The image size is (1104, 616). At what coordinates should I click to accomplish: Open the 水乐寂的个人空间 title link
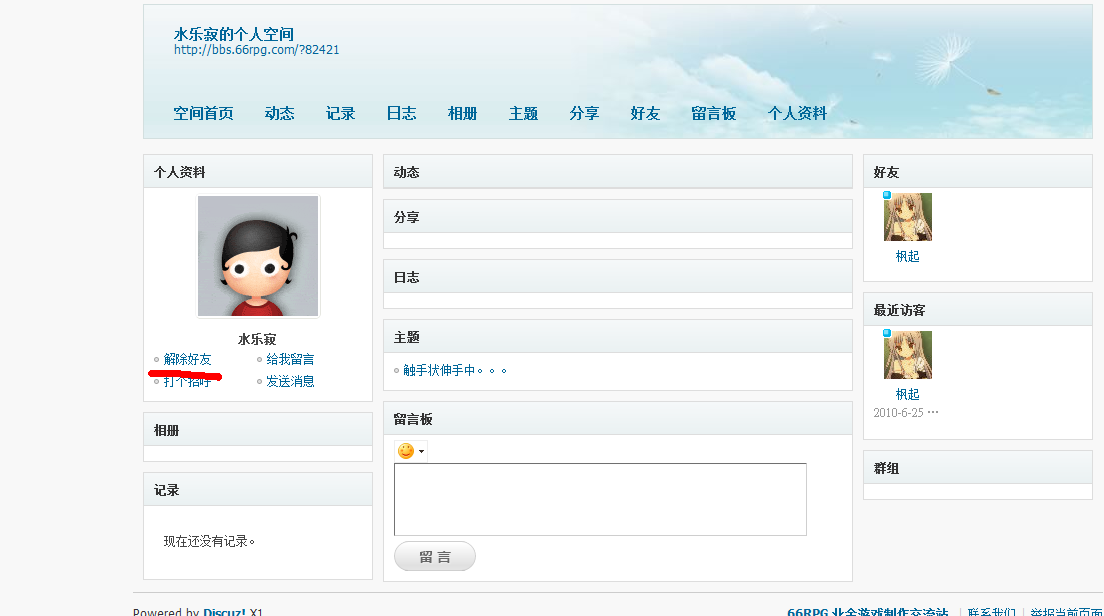click(x=234, y=34)
